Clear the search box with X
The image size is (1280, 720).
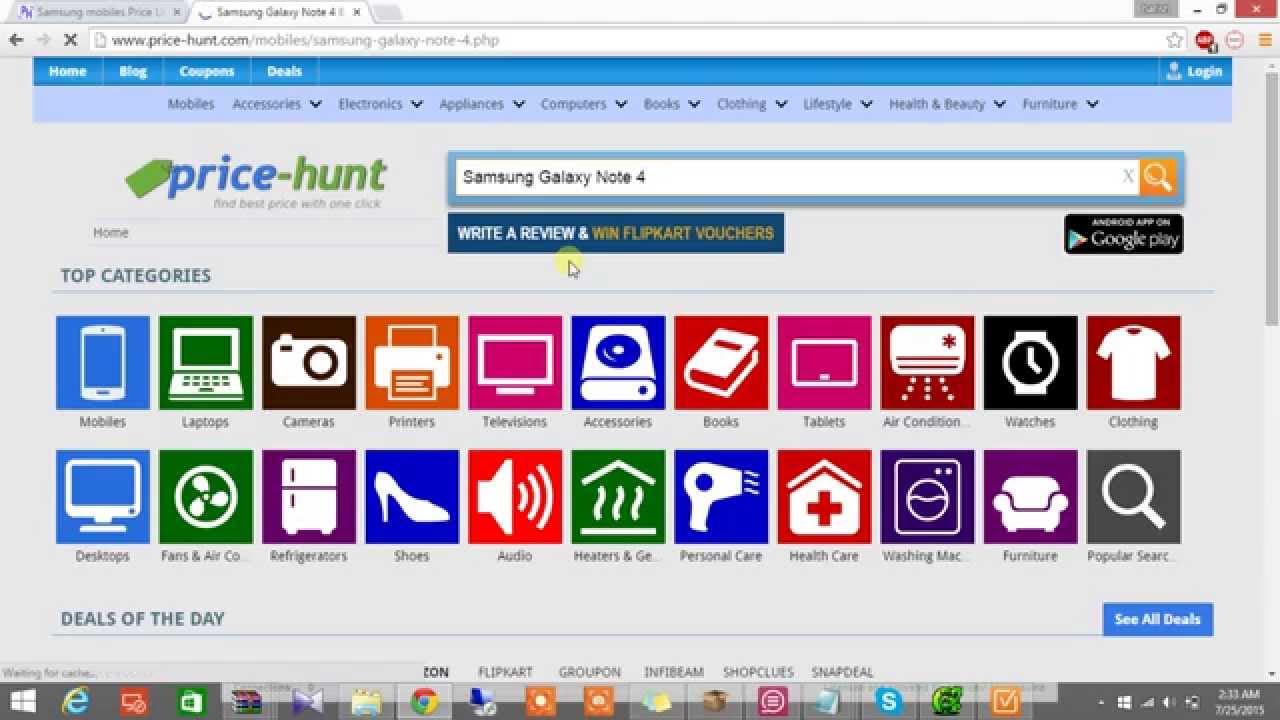[1128, 177]
